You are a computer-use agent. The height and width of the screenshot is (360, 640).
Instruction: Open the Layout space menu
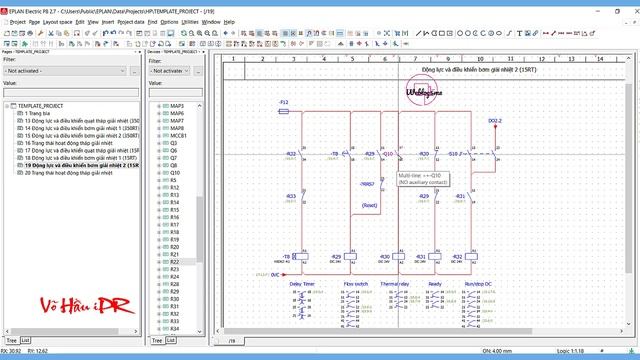click(x=58, y=22)
